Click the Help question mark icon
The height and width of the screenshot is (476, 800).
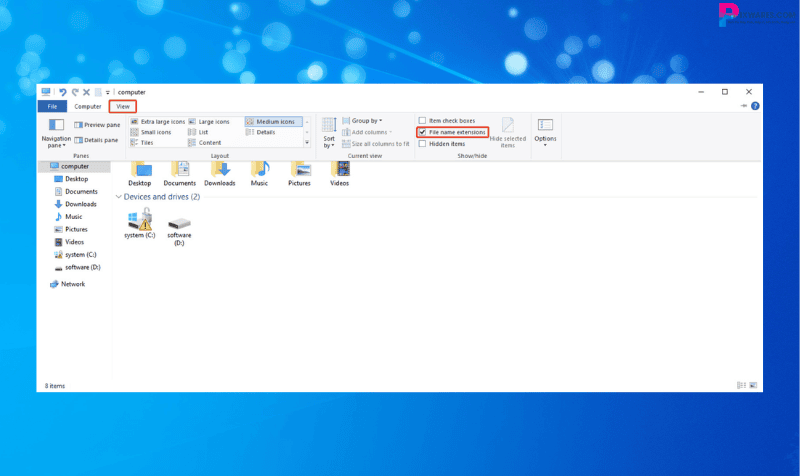[x=755, y=106]
